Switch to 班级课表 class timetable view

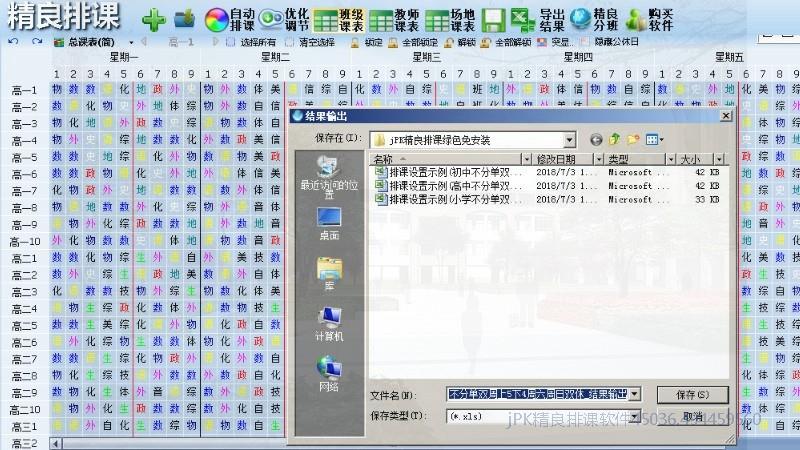339,19
